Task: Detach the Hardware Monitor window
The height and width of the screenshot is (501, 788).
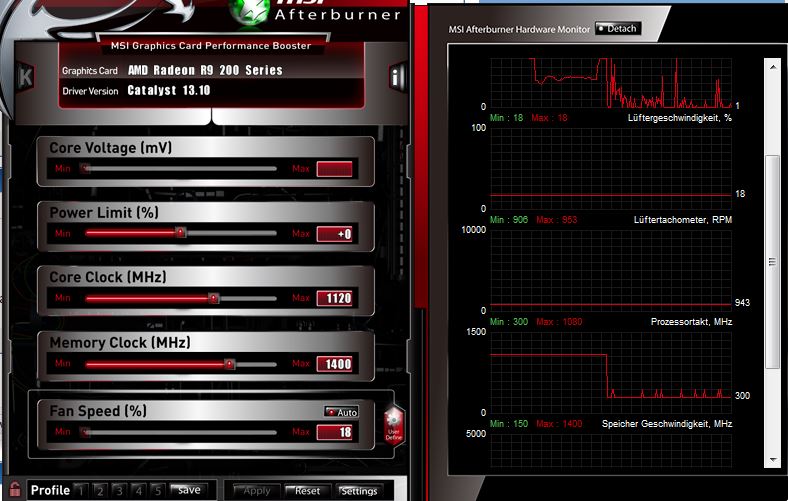Action: (618, 29)
